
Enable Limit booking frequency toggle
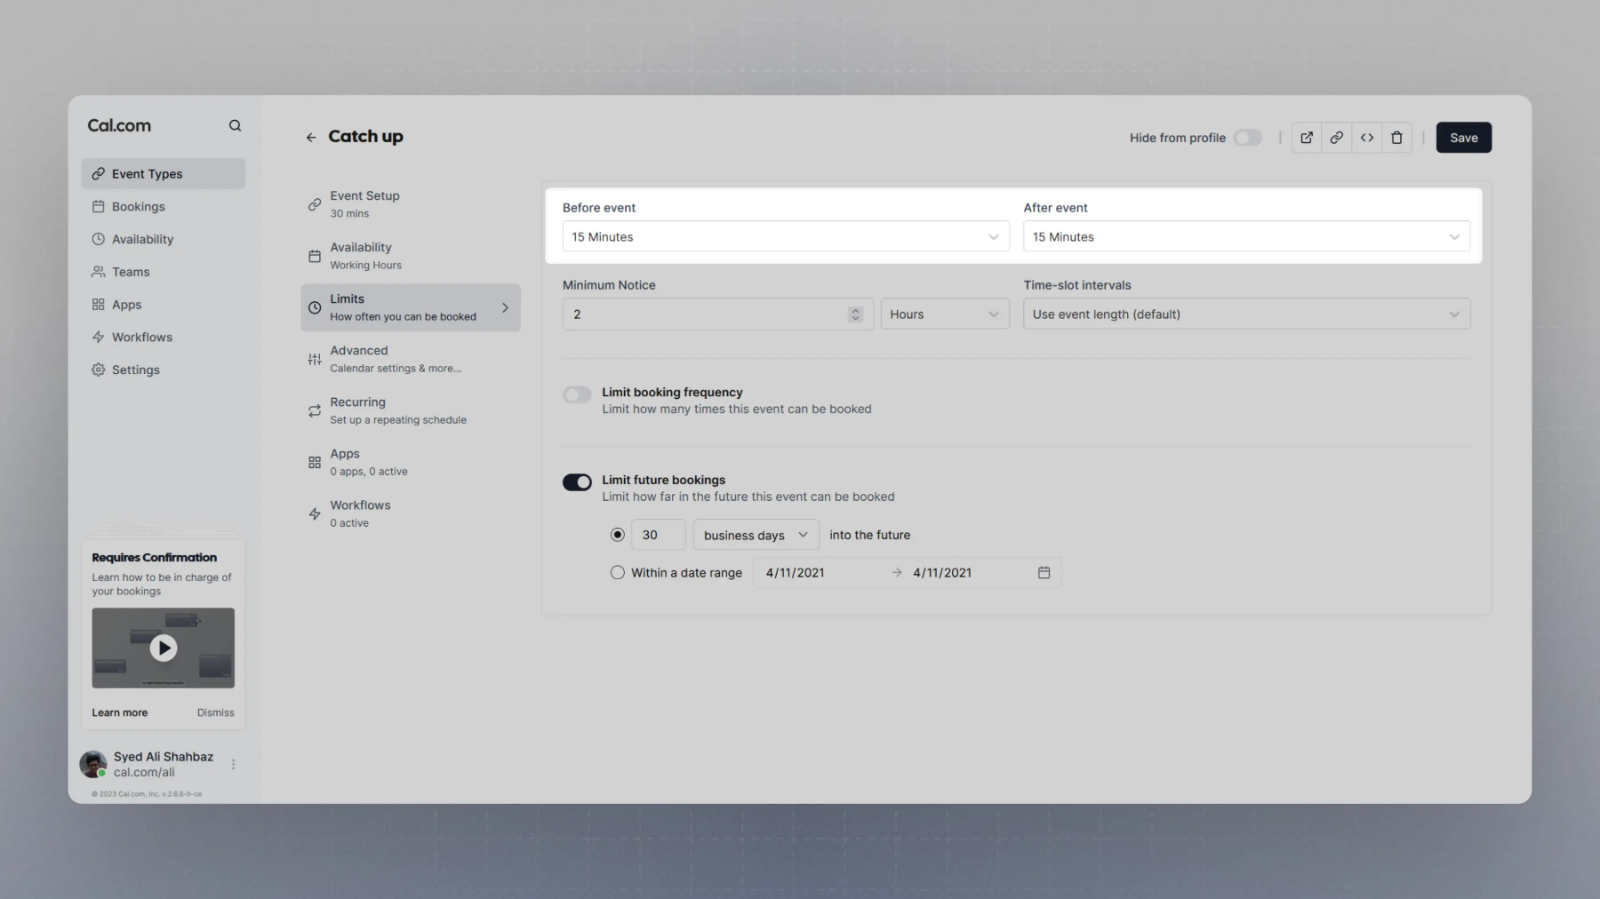[577, 395]
